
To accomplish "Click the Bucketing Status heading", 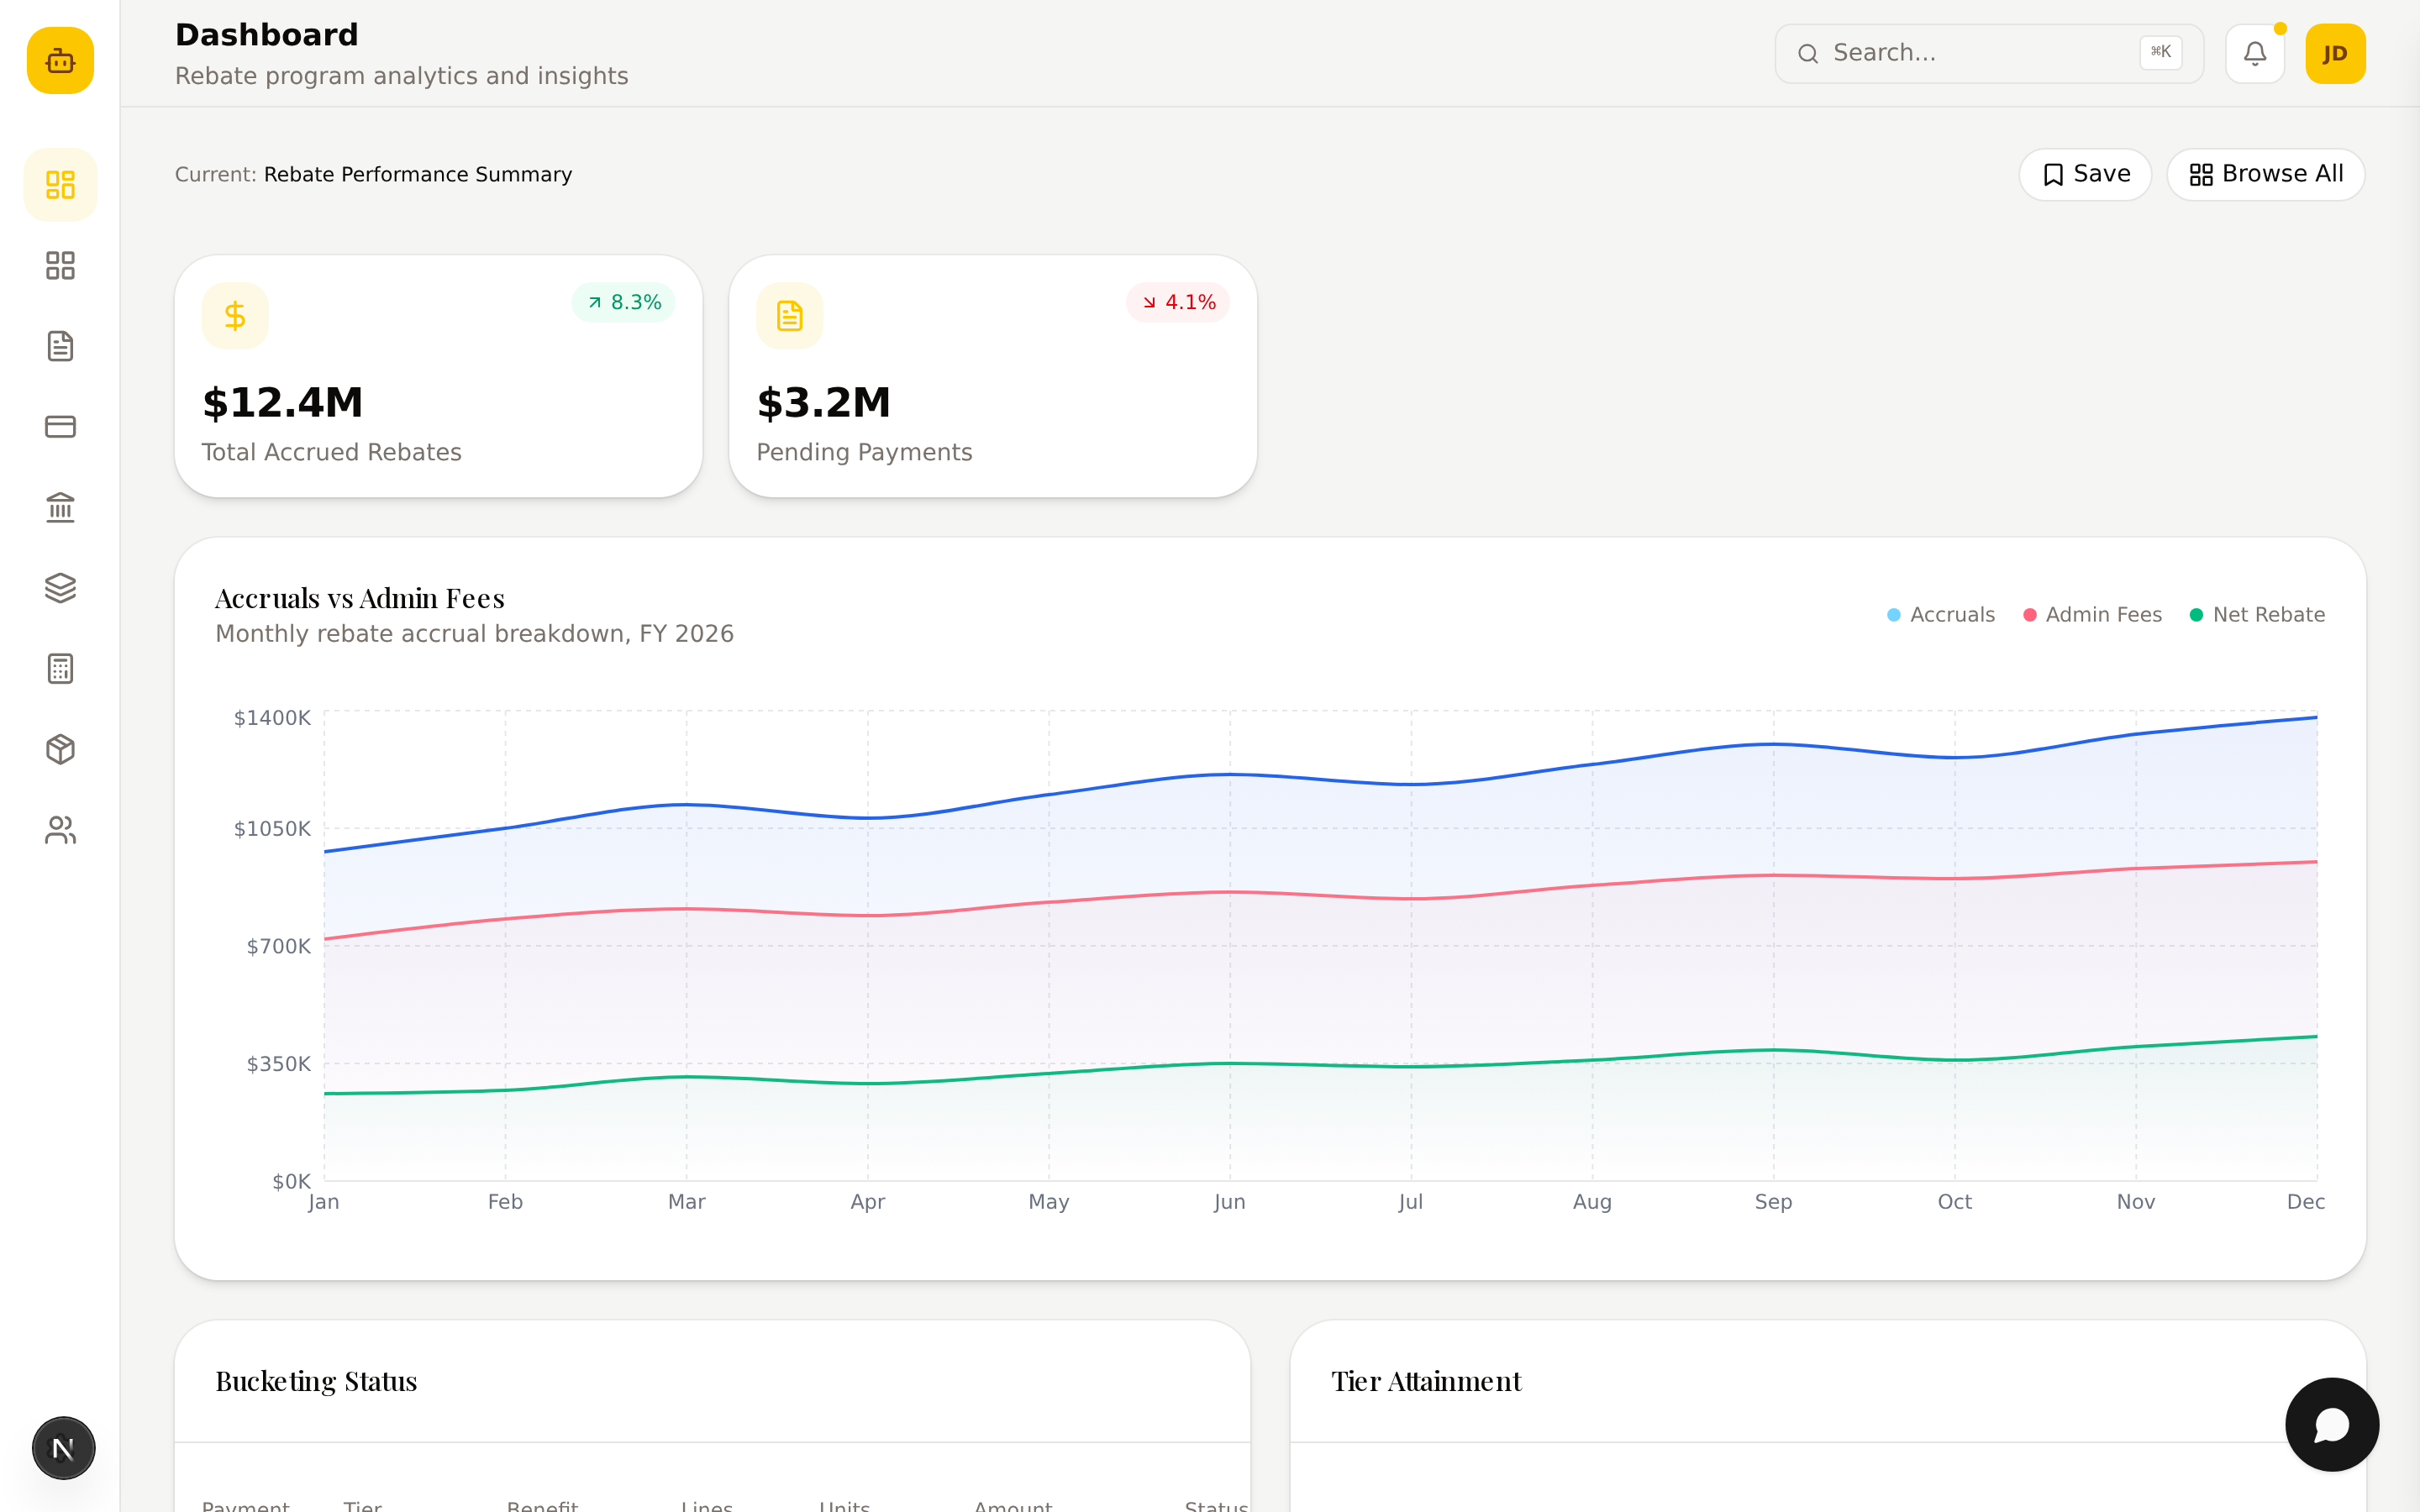I will [316, 1381].
